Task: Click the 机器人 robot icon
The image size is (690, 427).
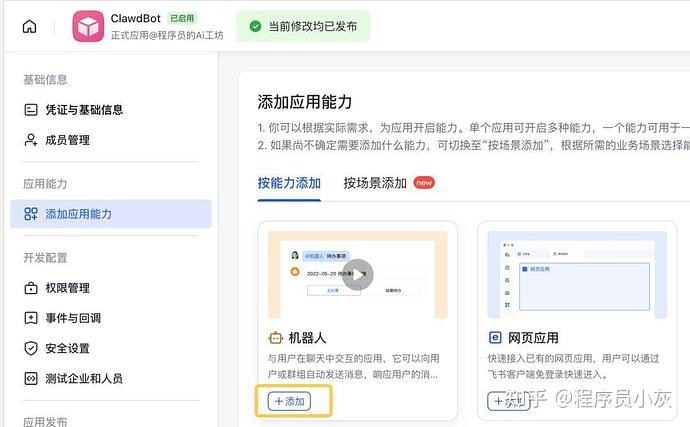Action: 275,338
